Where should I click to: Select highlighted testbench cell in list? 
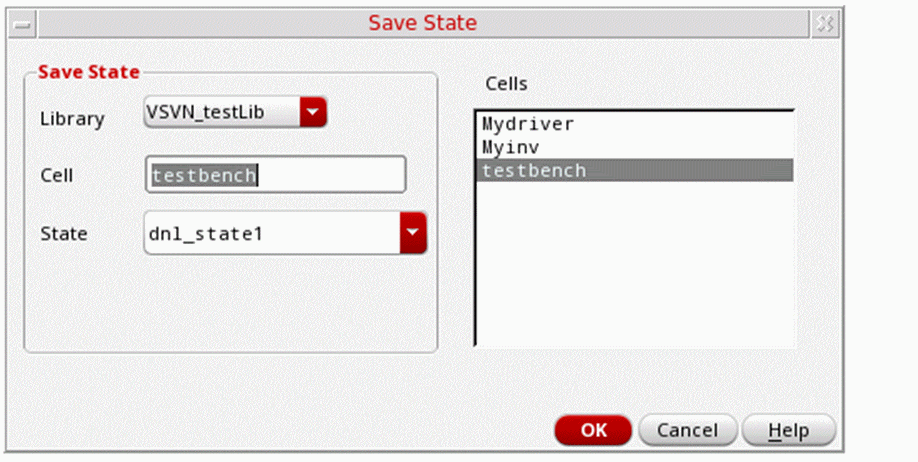tap(533, 171)
